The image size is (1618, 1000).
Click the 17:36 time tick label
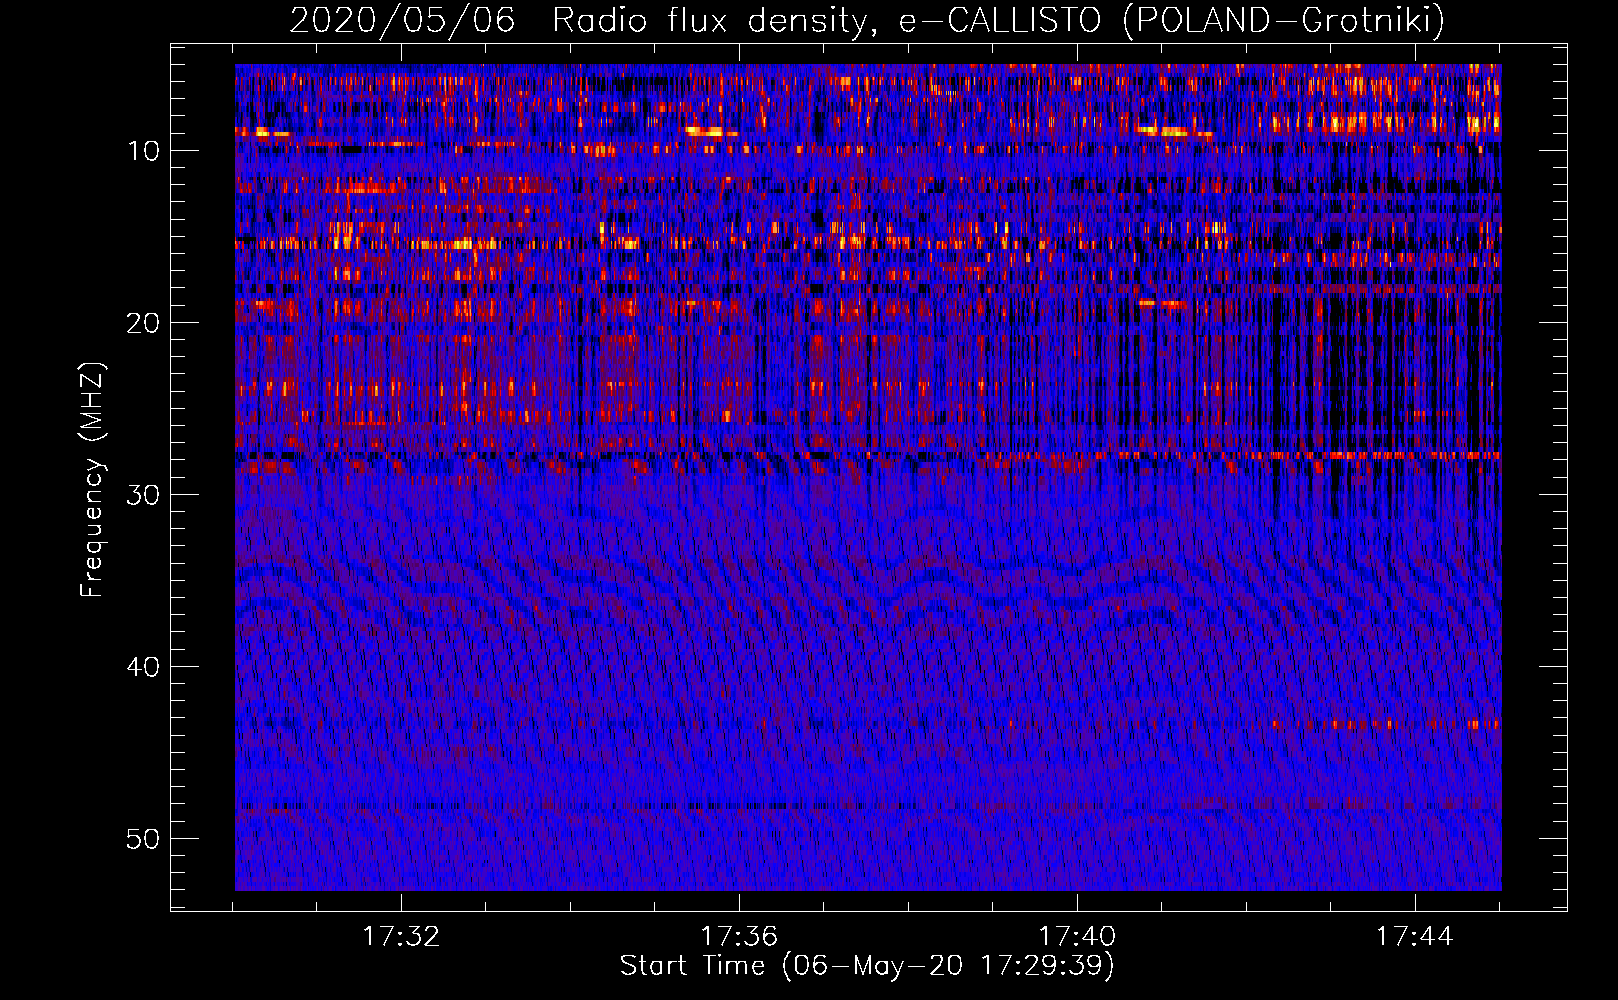tap(739, 937)
